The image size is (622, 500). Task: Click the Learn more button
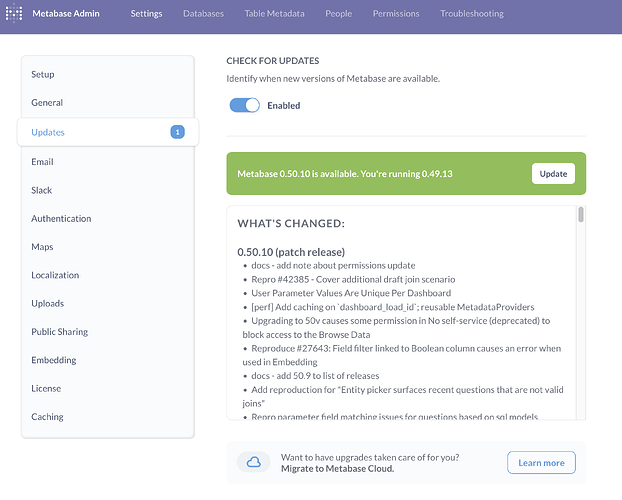click(541, 463)
